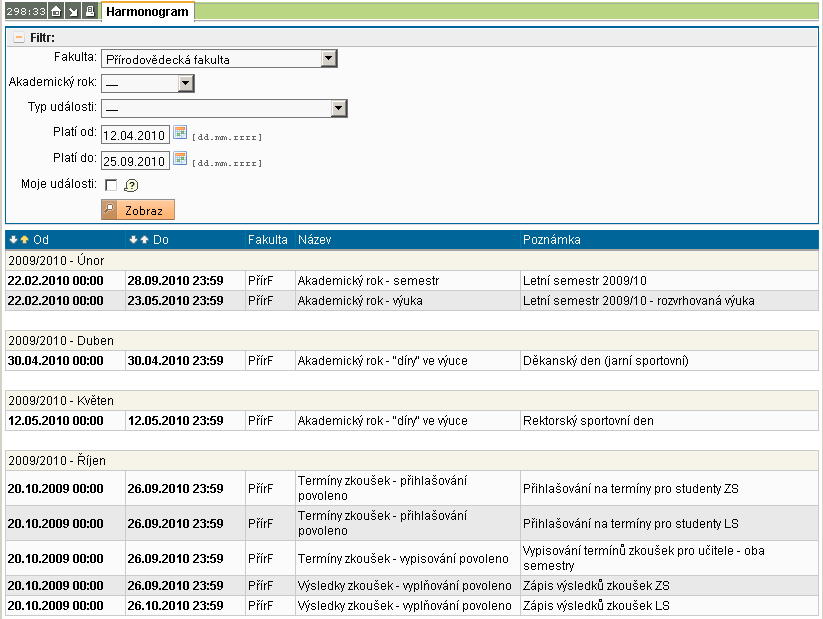Screen dimensions: 823x619
Task: Expand the Akademický rok dropdown
Action: (185, 84)
